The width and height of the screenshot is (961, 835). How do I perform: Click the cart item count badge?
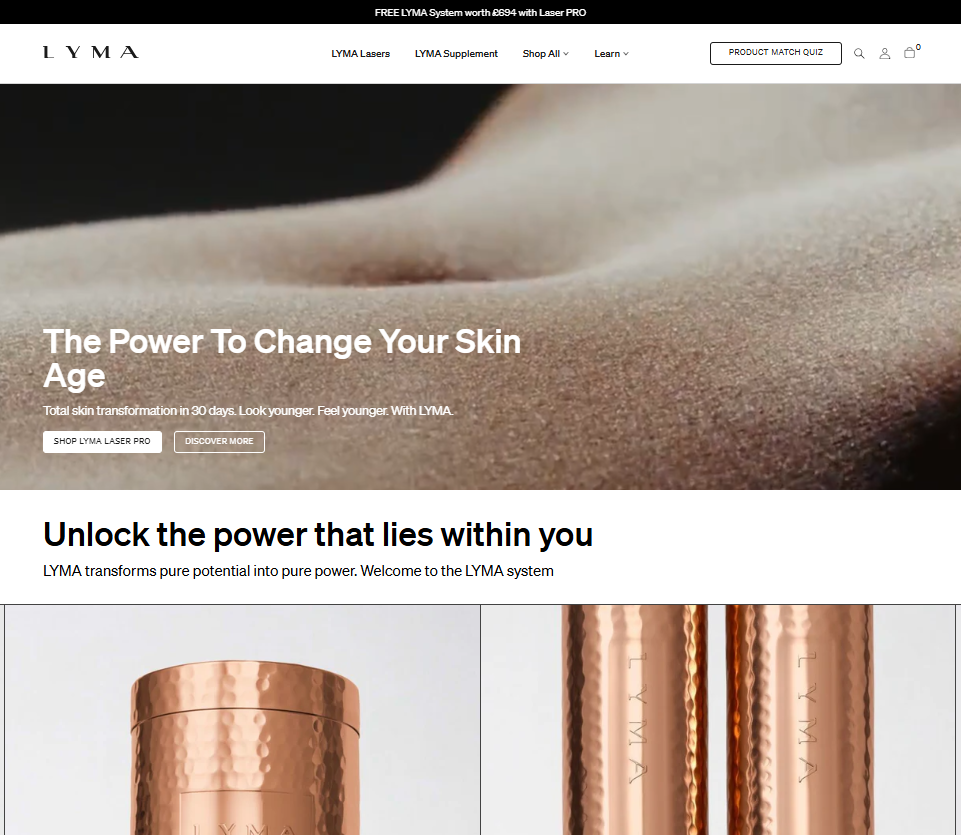tap(918, 47)
